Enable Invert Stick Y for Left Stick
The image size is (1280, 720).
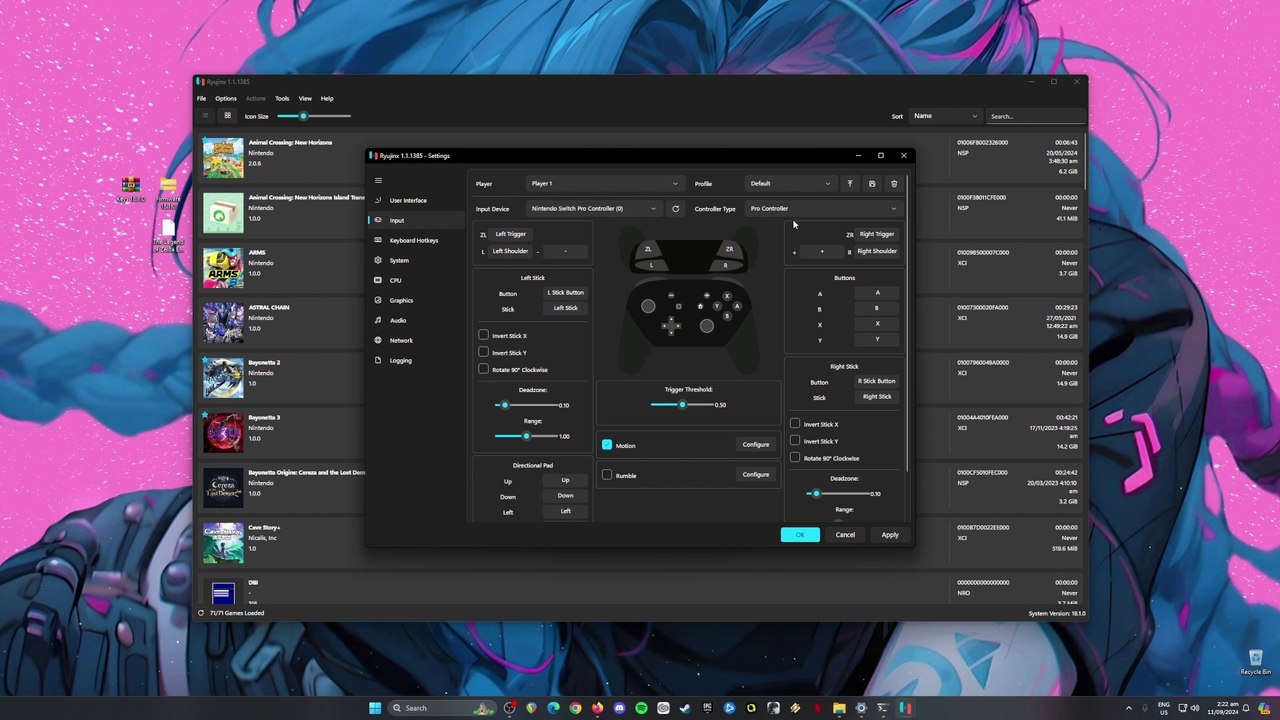(x=484, y=352)
